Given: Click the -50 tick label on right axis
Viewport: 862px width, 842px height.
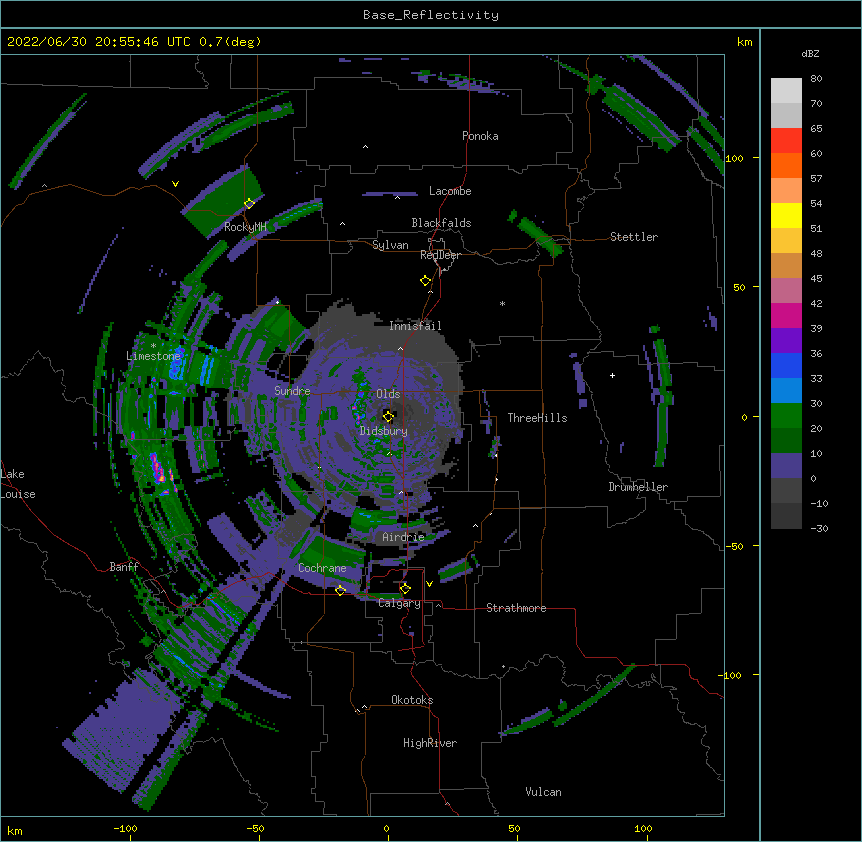Looking at the screenshot, I should [734, 546].
